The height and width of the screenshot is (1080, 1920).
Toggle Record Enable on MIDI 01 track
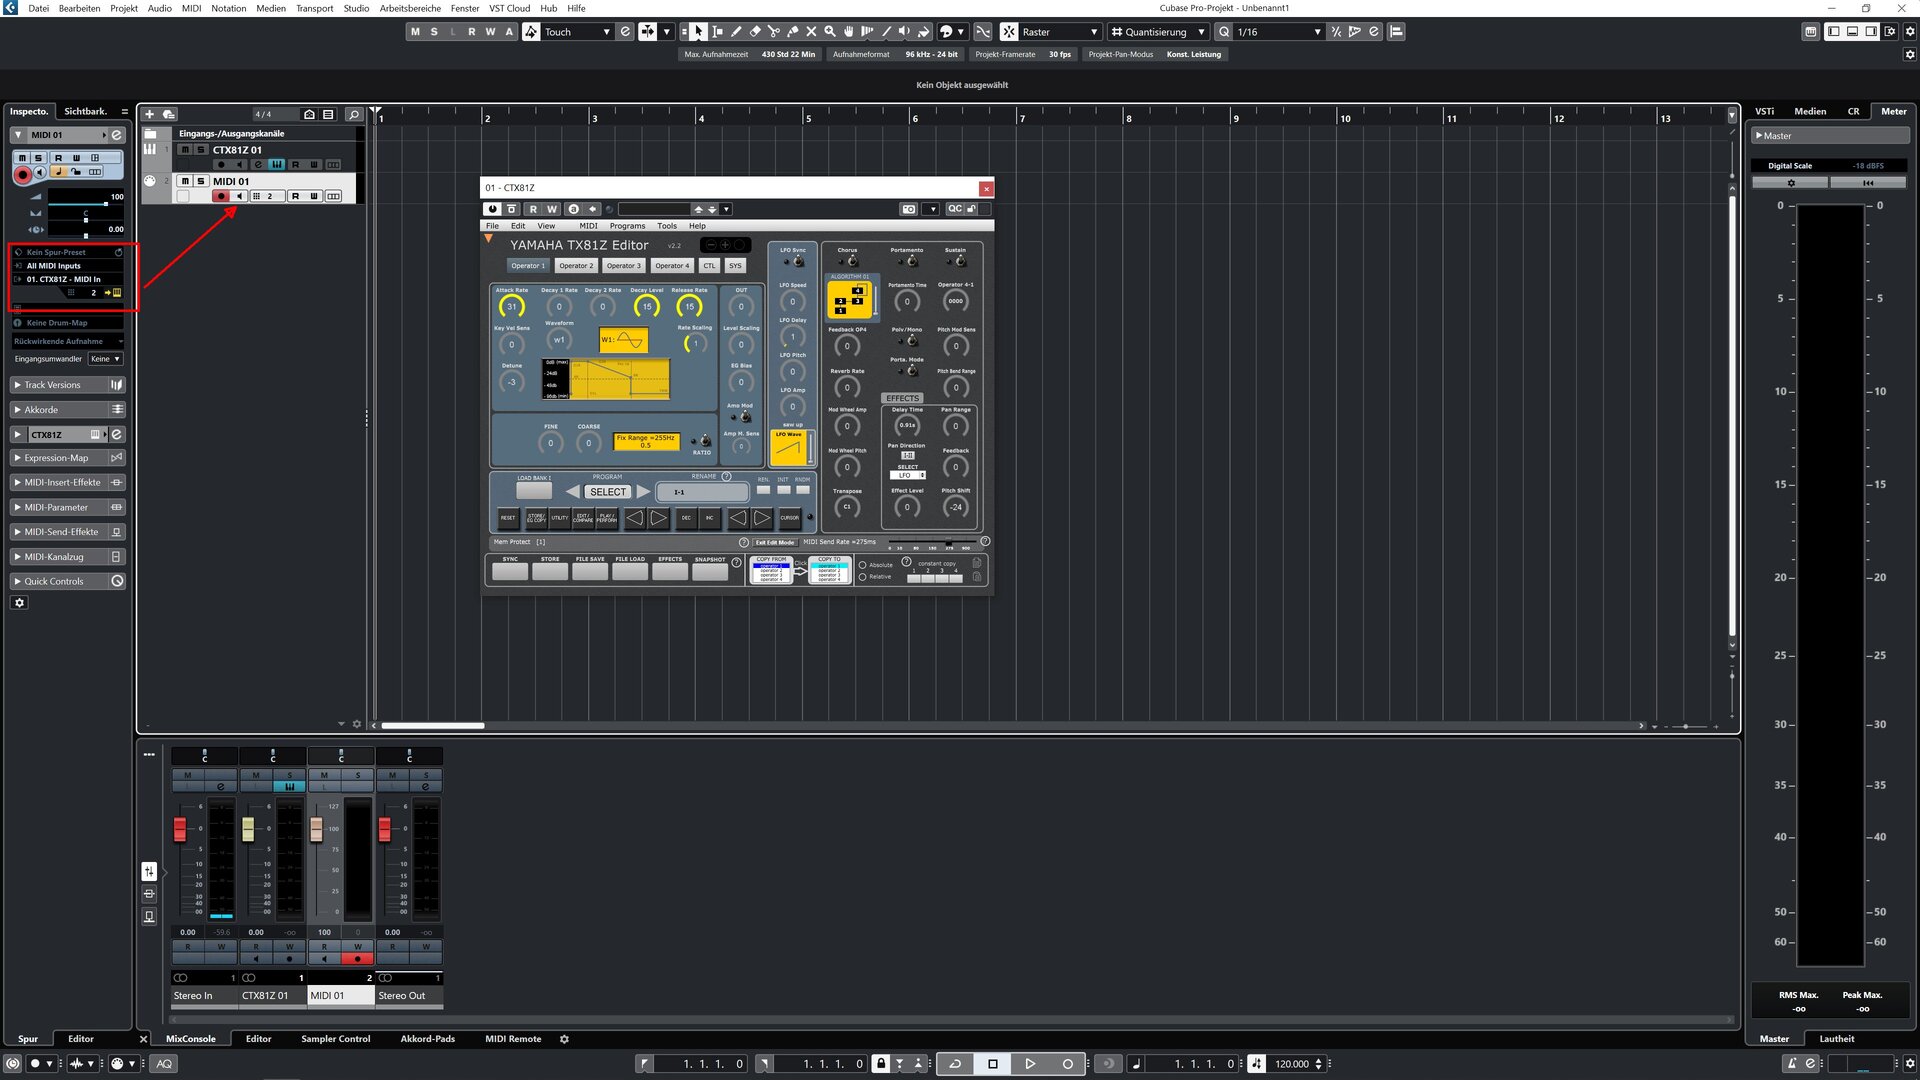221,196
